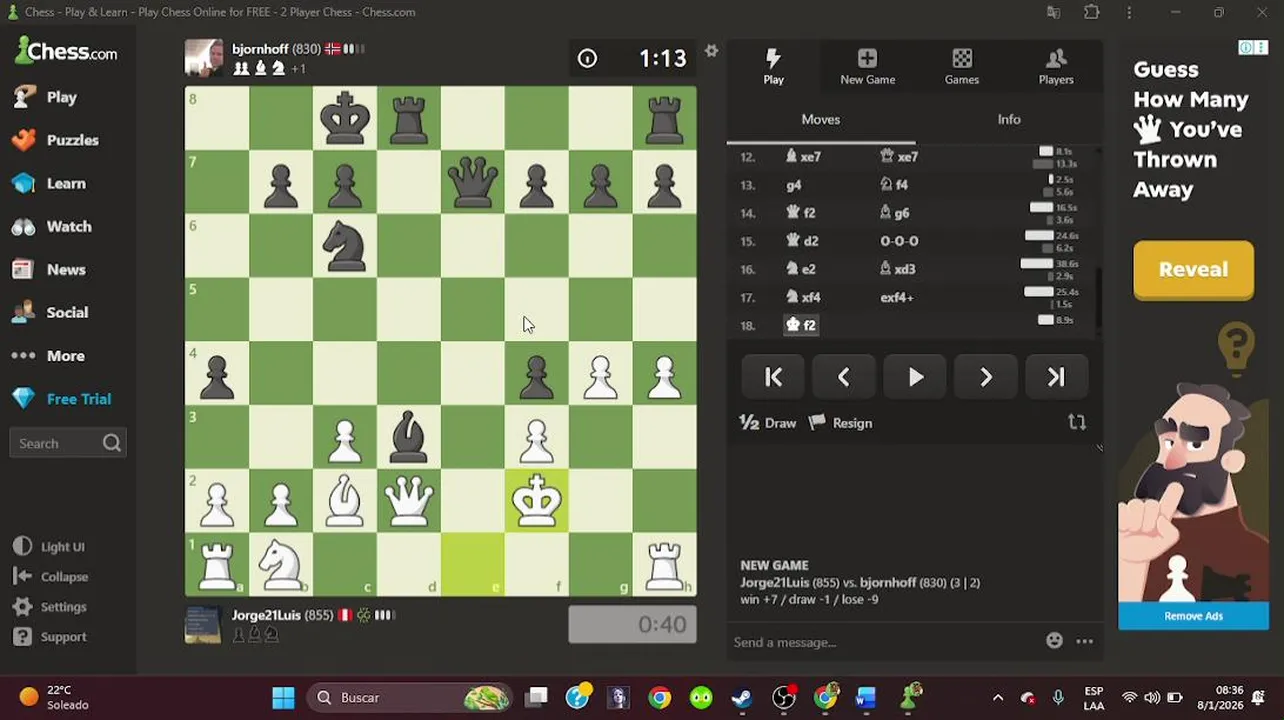Screen dimensions: 1284x720
Task: Click the Resign button
Action: click(x=841, y=423)
